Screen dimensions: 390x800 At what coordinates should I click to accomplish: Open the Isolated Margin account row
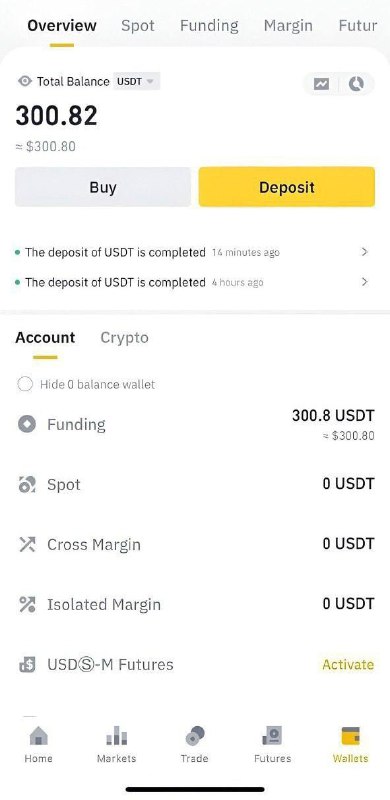(x=195, y=605)
